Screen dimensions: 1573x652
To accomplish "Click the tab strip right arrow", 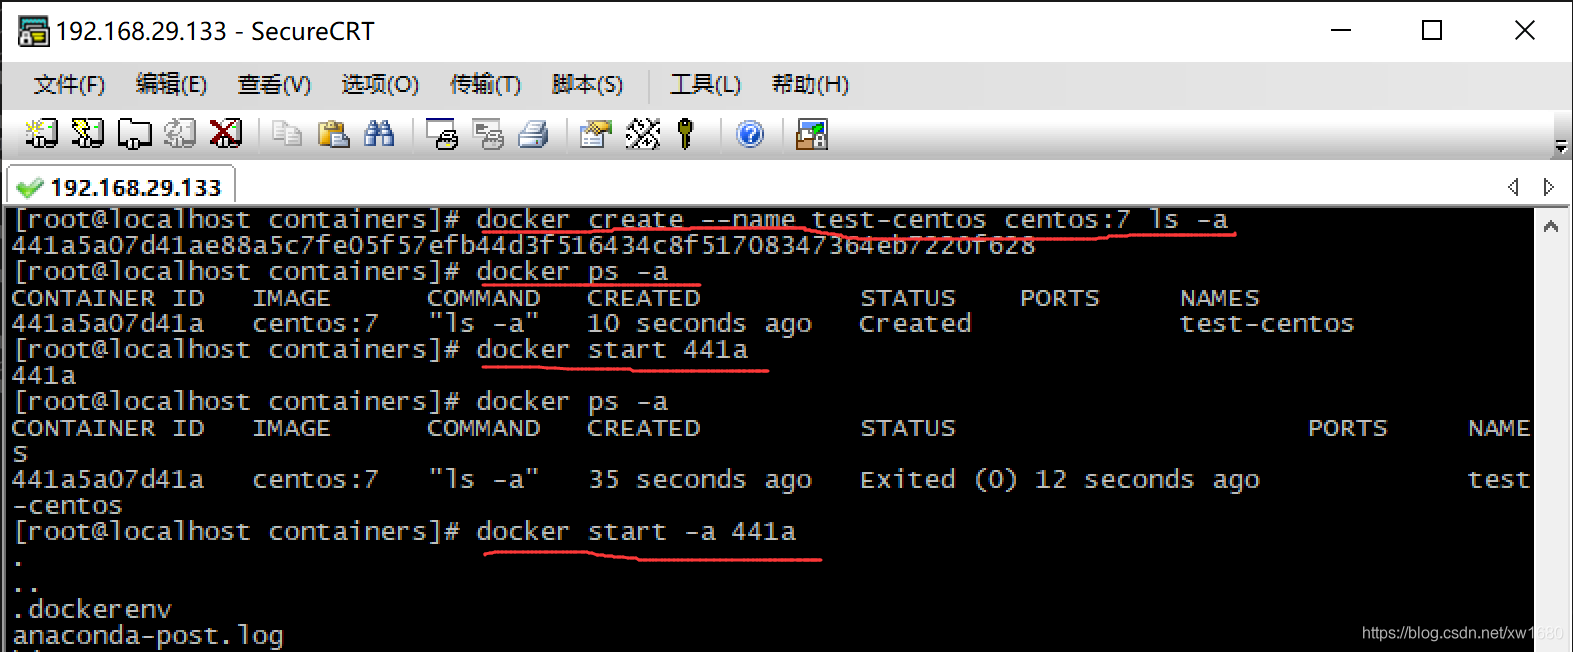I will pos(1548,187).
